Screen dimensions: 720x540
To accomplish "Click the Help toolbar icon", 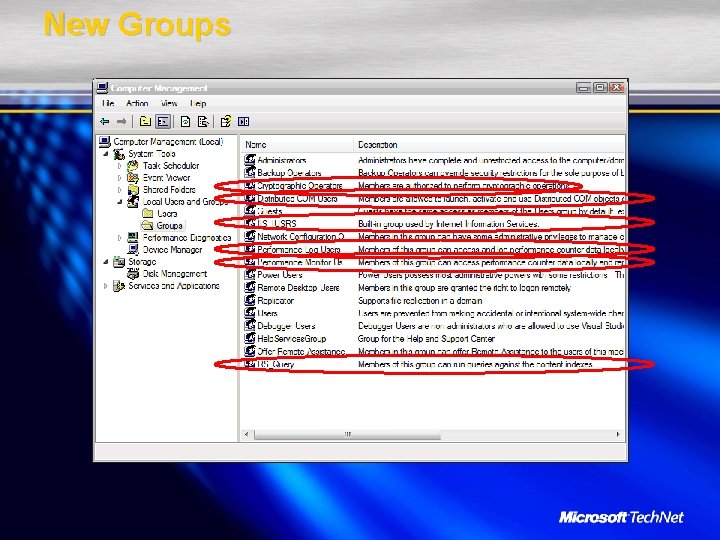I will (225, 121).
